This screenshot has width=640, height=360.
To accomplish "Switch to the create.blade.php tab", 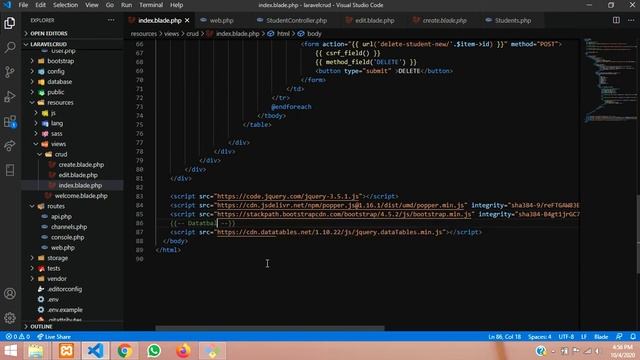I will point(444,20).
